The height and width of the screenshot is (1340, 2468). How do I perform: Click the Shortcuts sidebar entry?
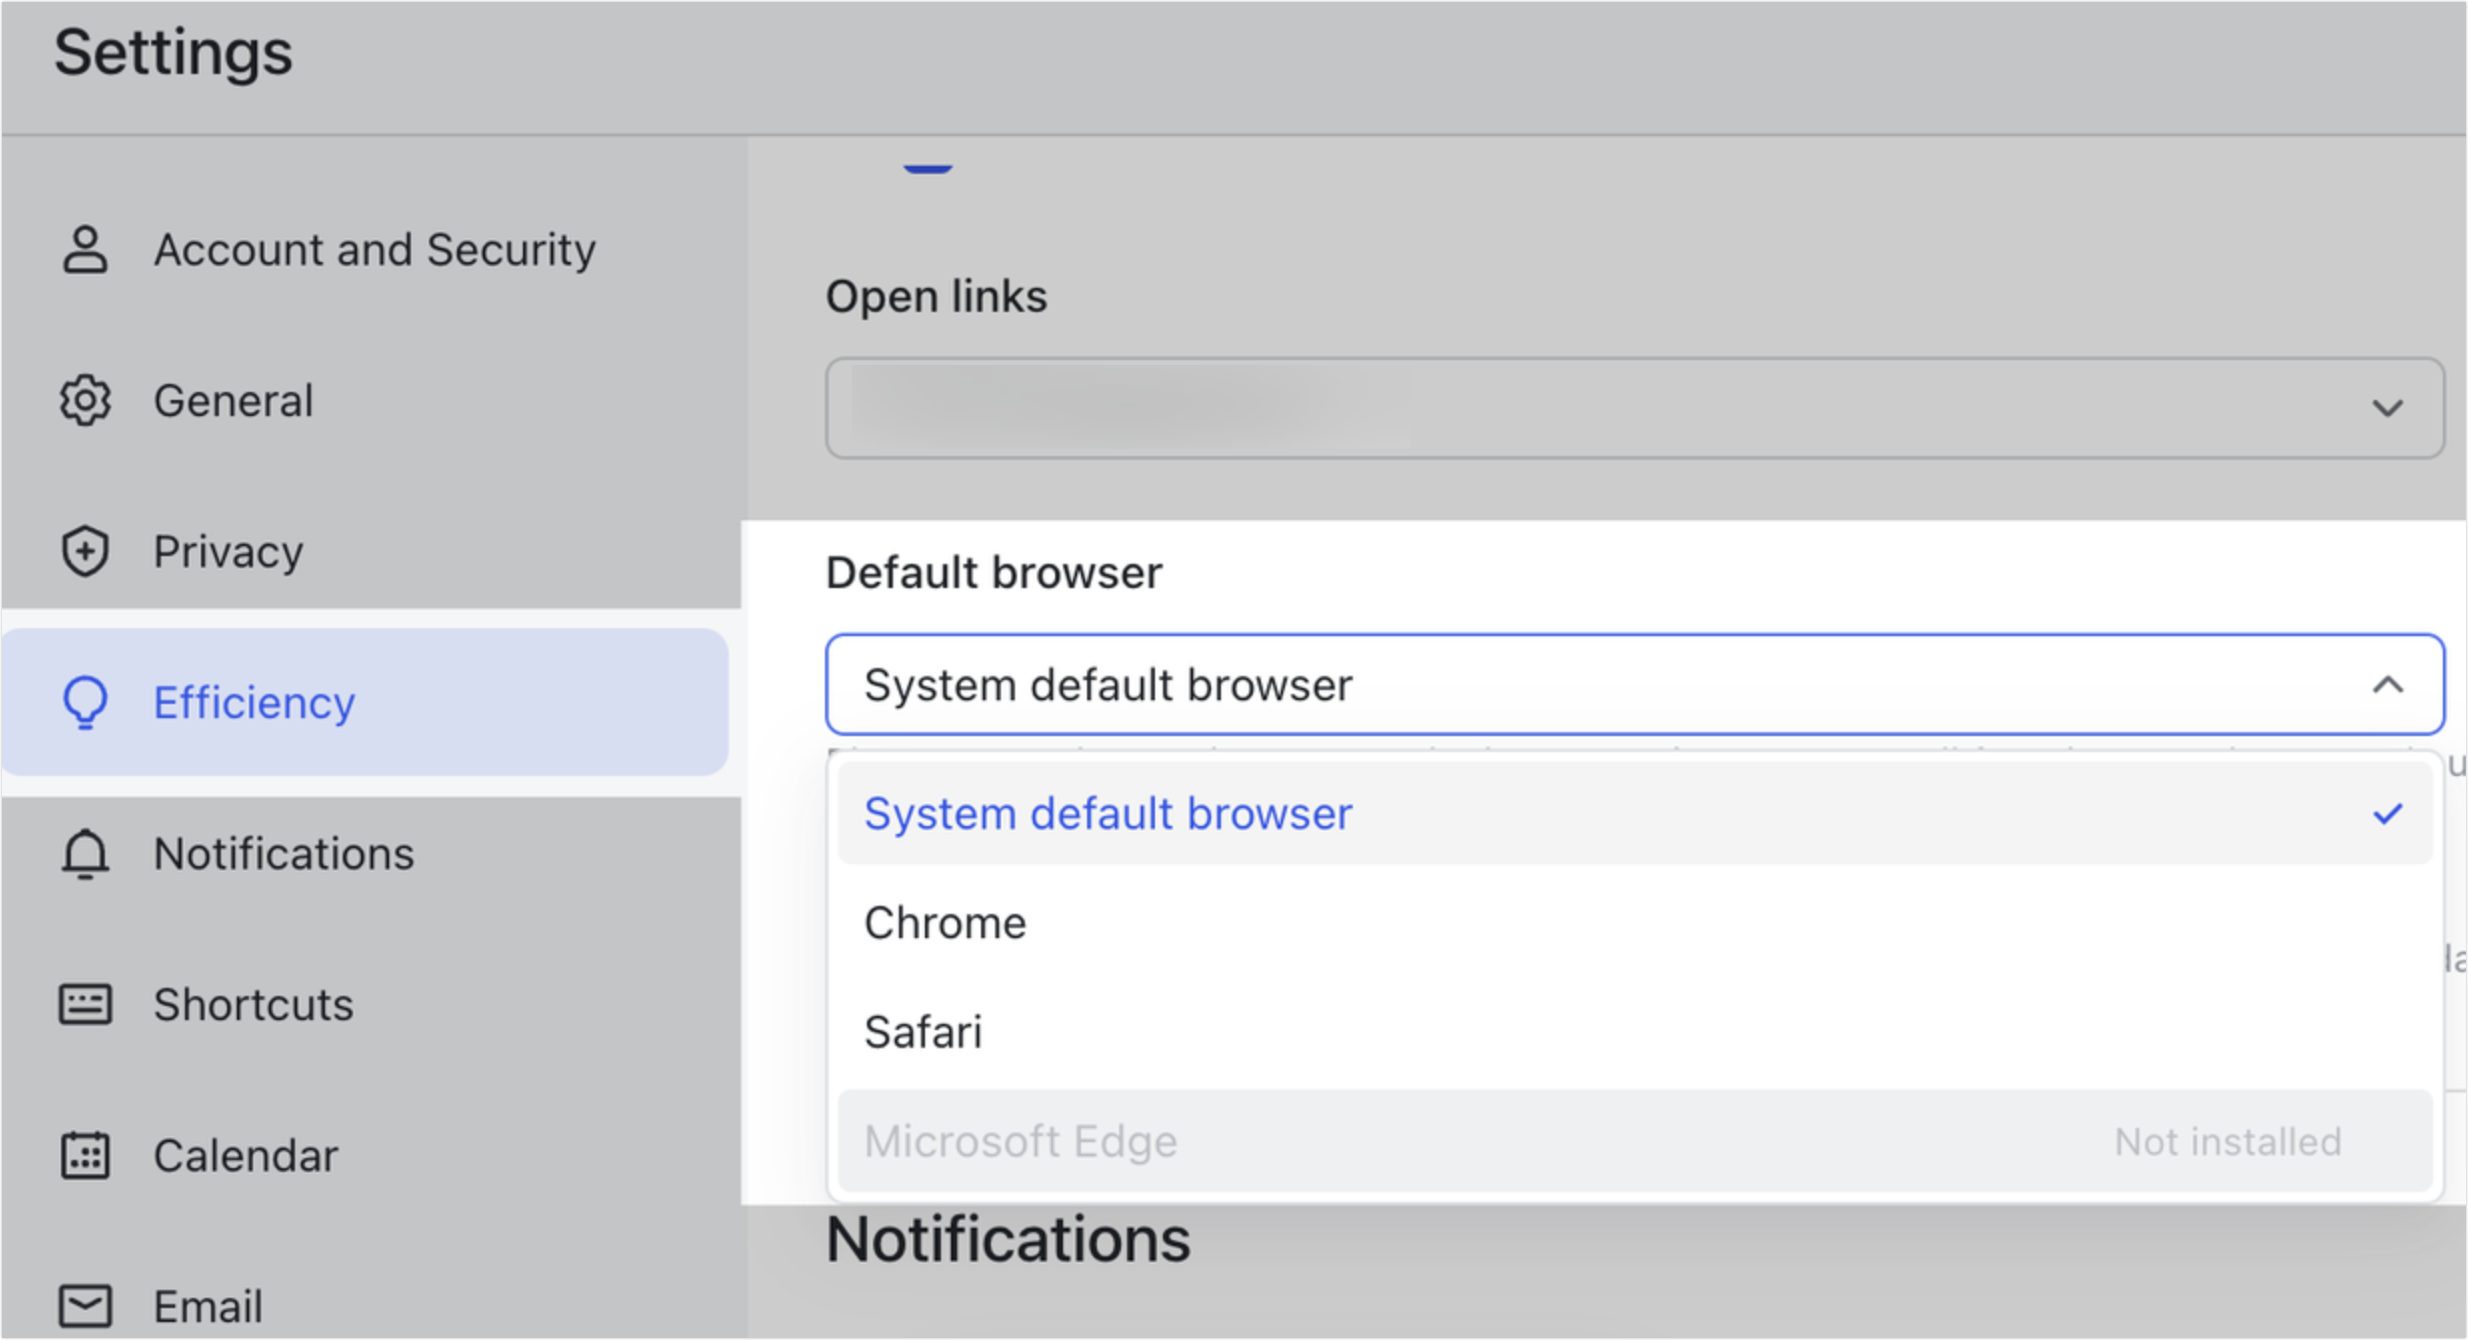coord(253,1004)
